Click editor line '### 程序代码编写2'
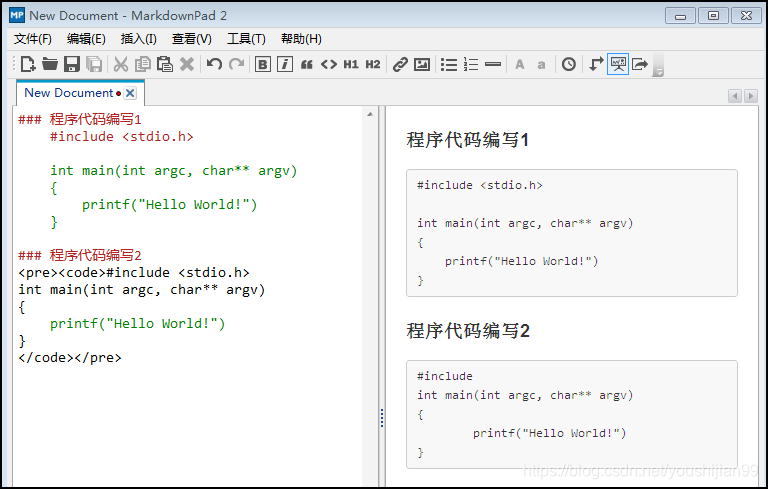The image size is (768, 489). pos(80,255)
